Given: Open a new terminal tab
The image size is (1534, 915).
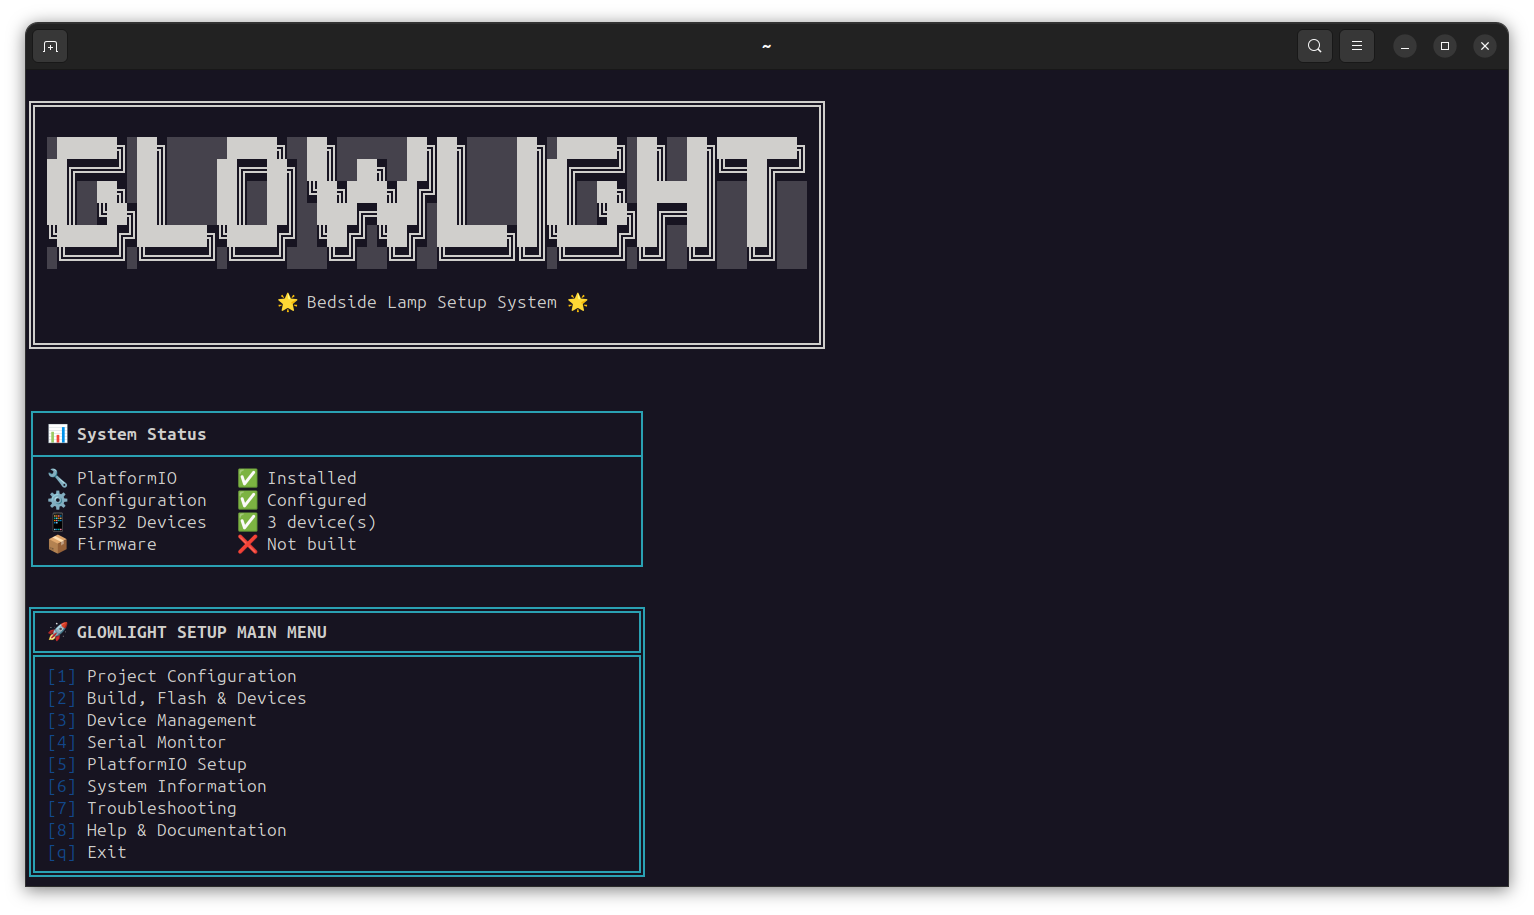Looking at the screenshot, I should pos(50,46).
